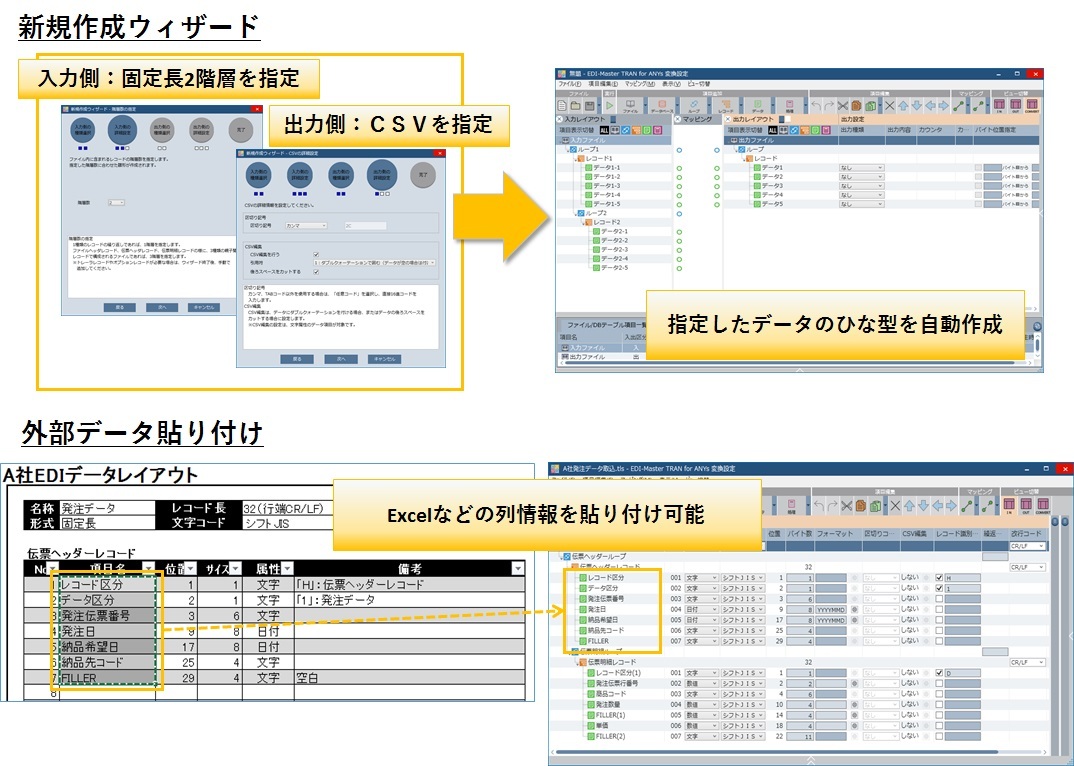Click the ALL filter icon in input layout
The width and height of the screenshot is (1074, 766).
pos(603,129)
